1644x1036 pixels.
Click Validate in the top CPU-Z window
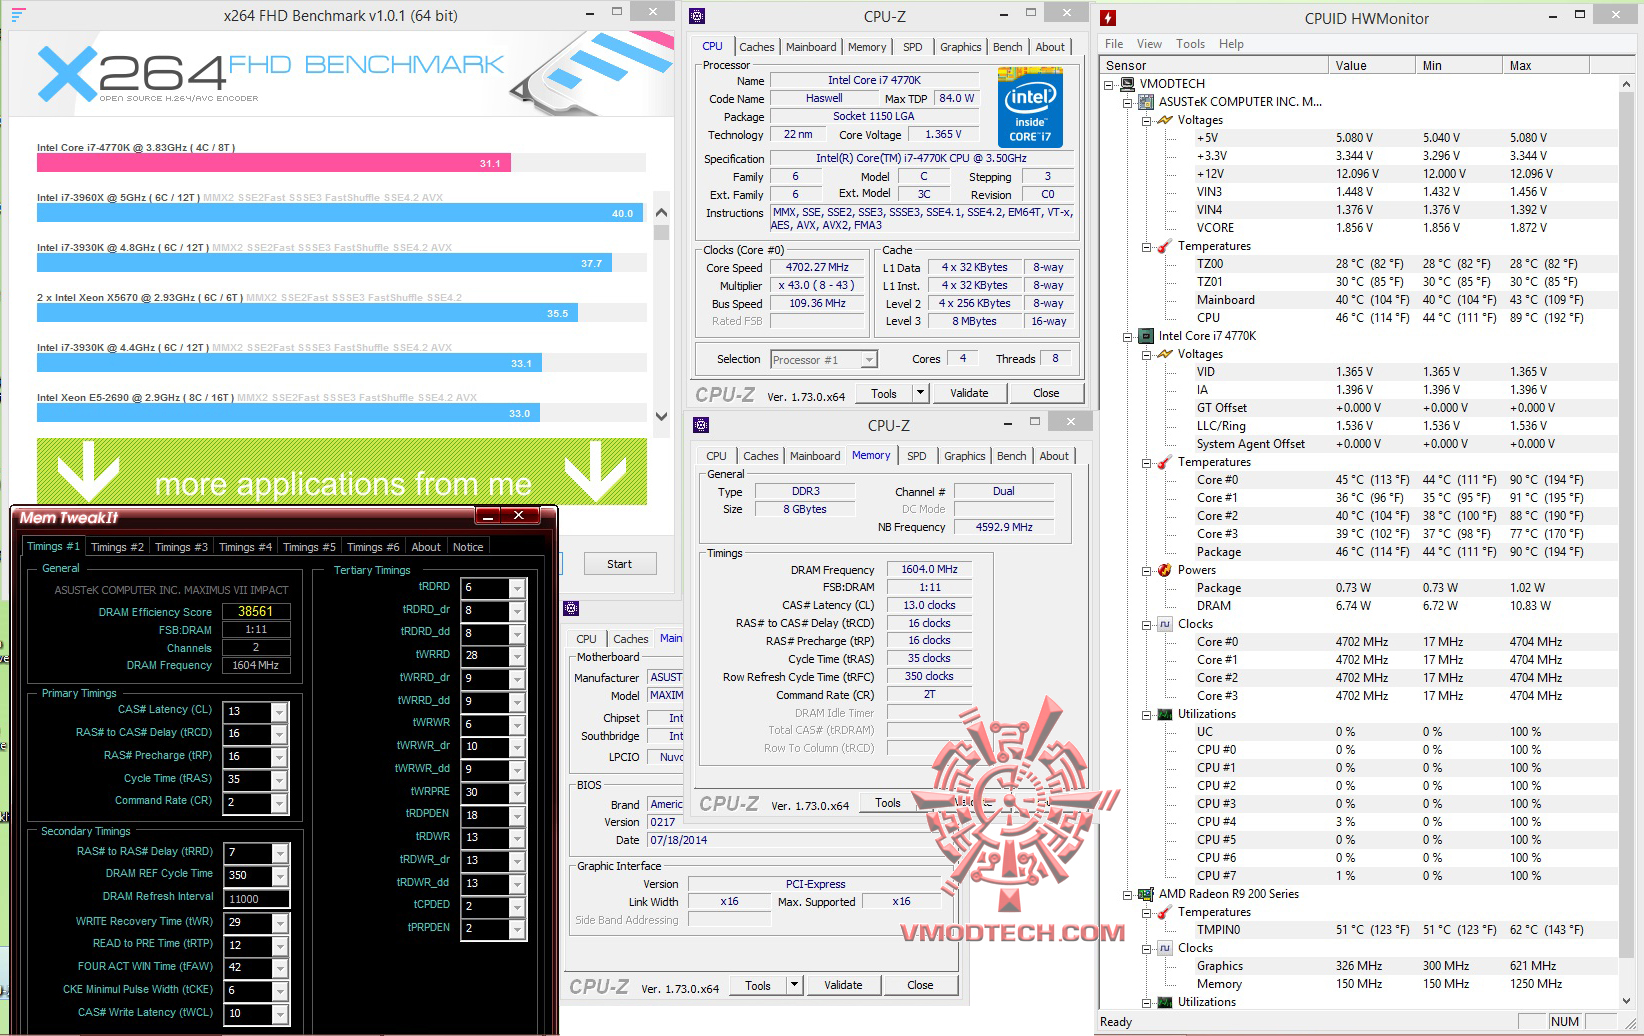969,393
